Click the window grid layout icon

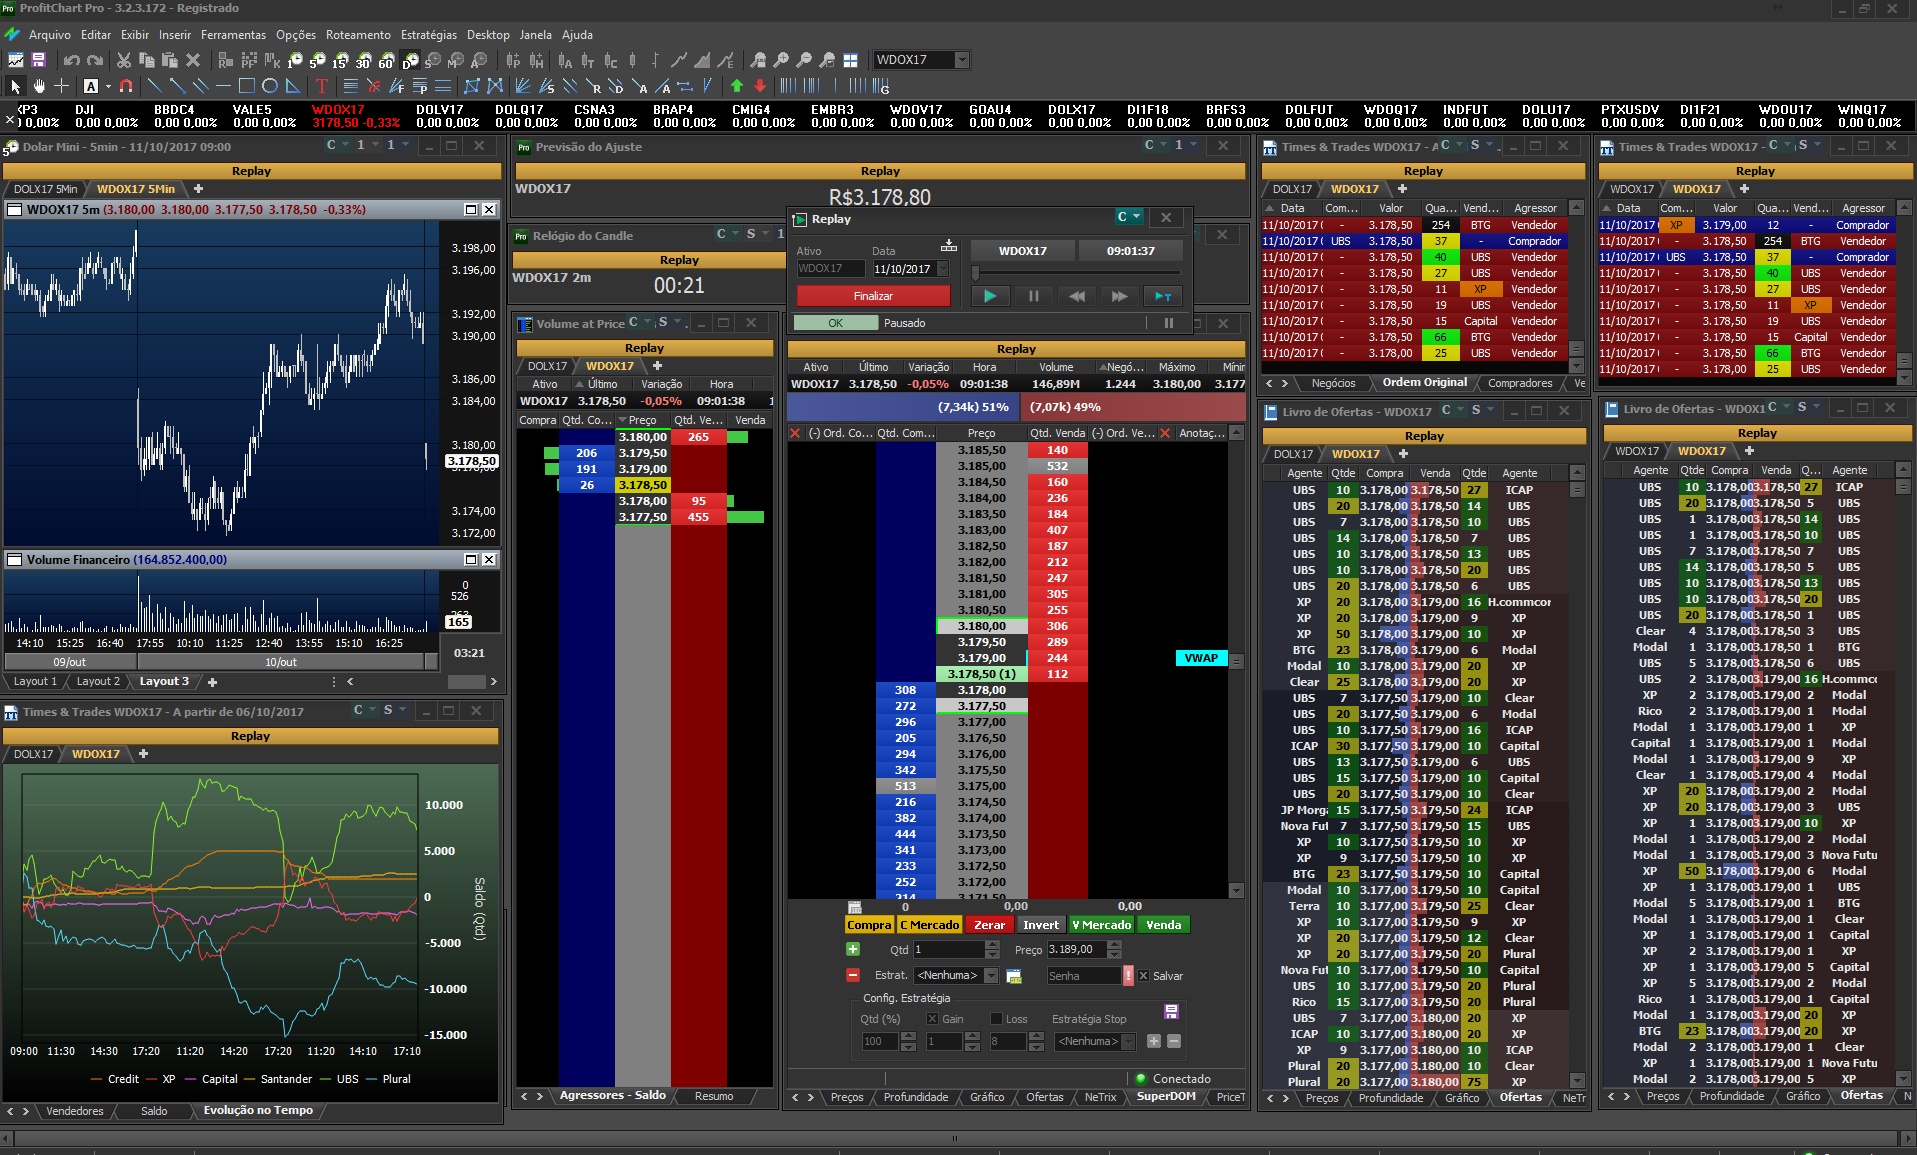(x=850, y=60)
